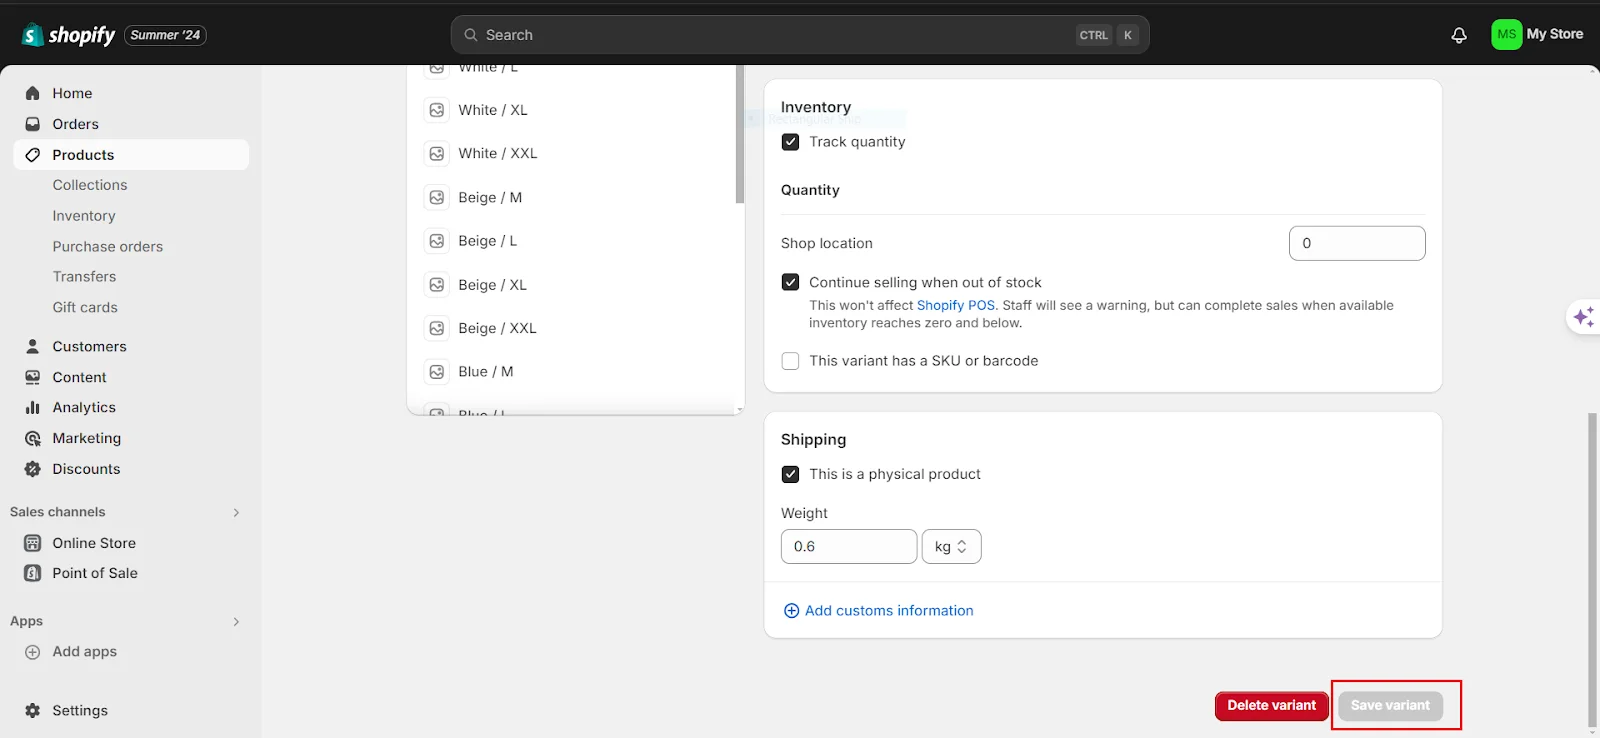The width and height of the screenshot is (1600, 738).
Task: Click the Save variant button
Action: click(x=1390, y=706)
